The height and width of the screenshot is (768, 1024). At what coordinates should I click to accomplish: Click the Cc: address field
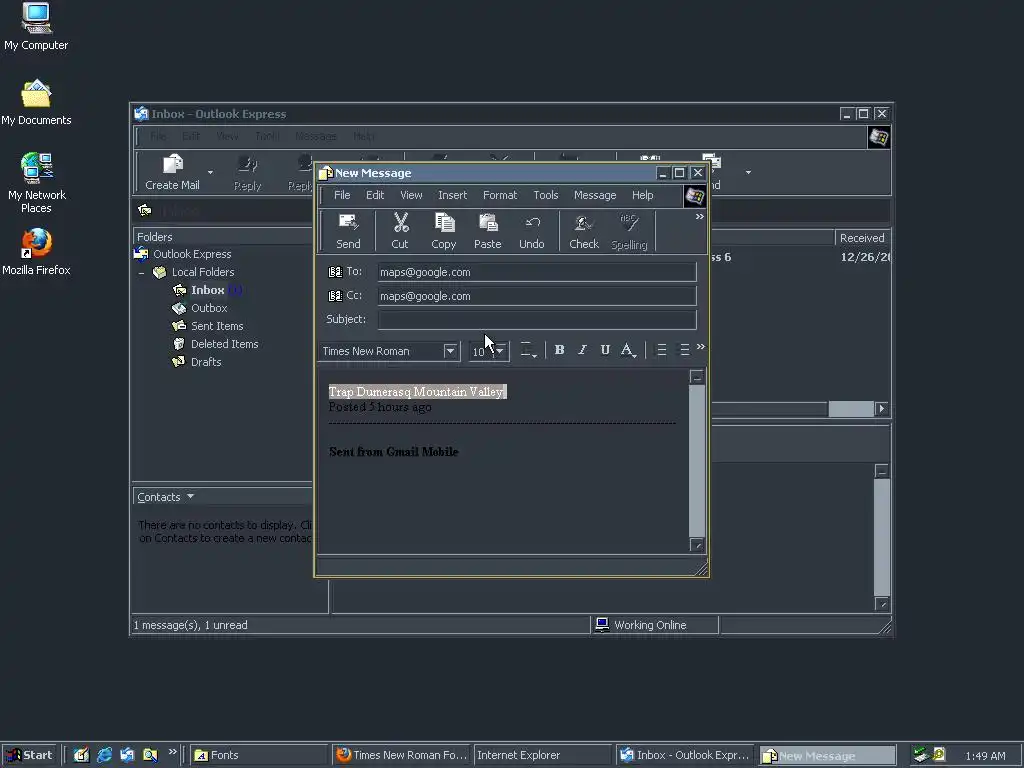[x=537, y=296]
